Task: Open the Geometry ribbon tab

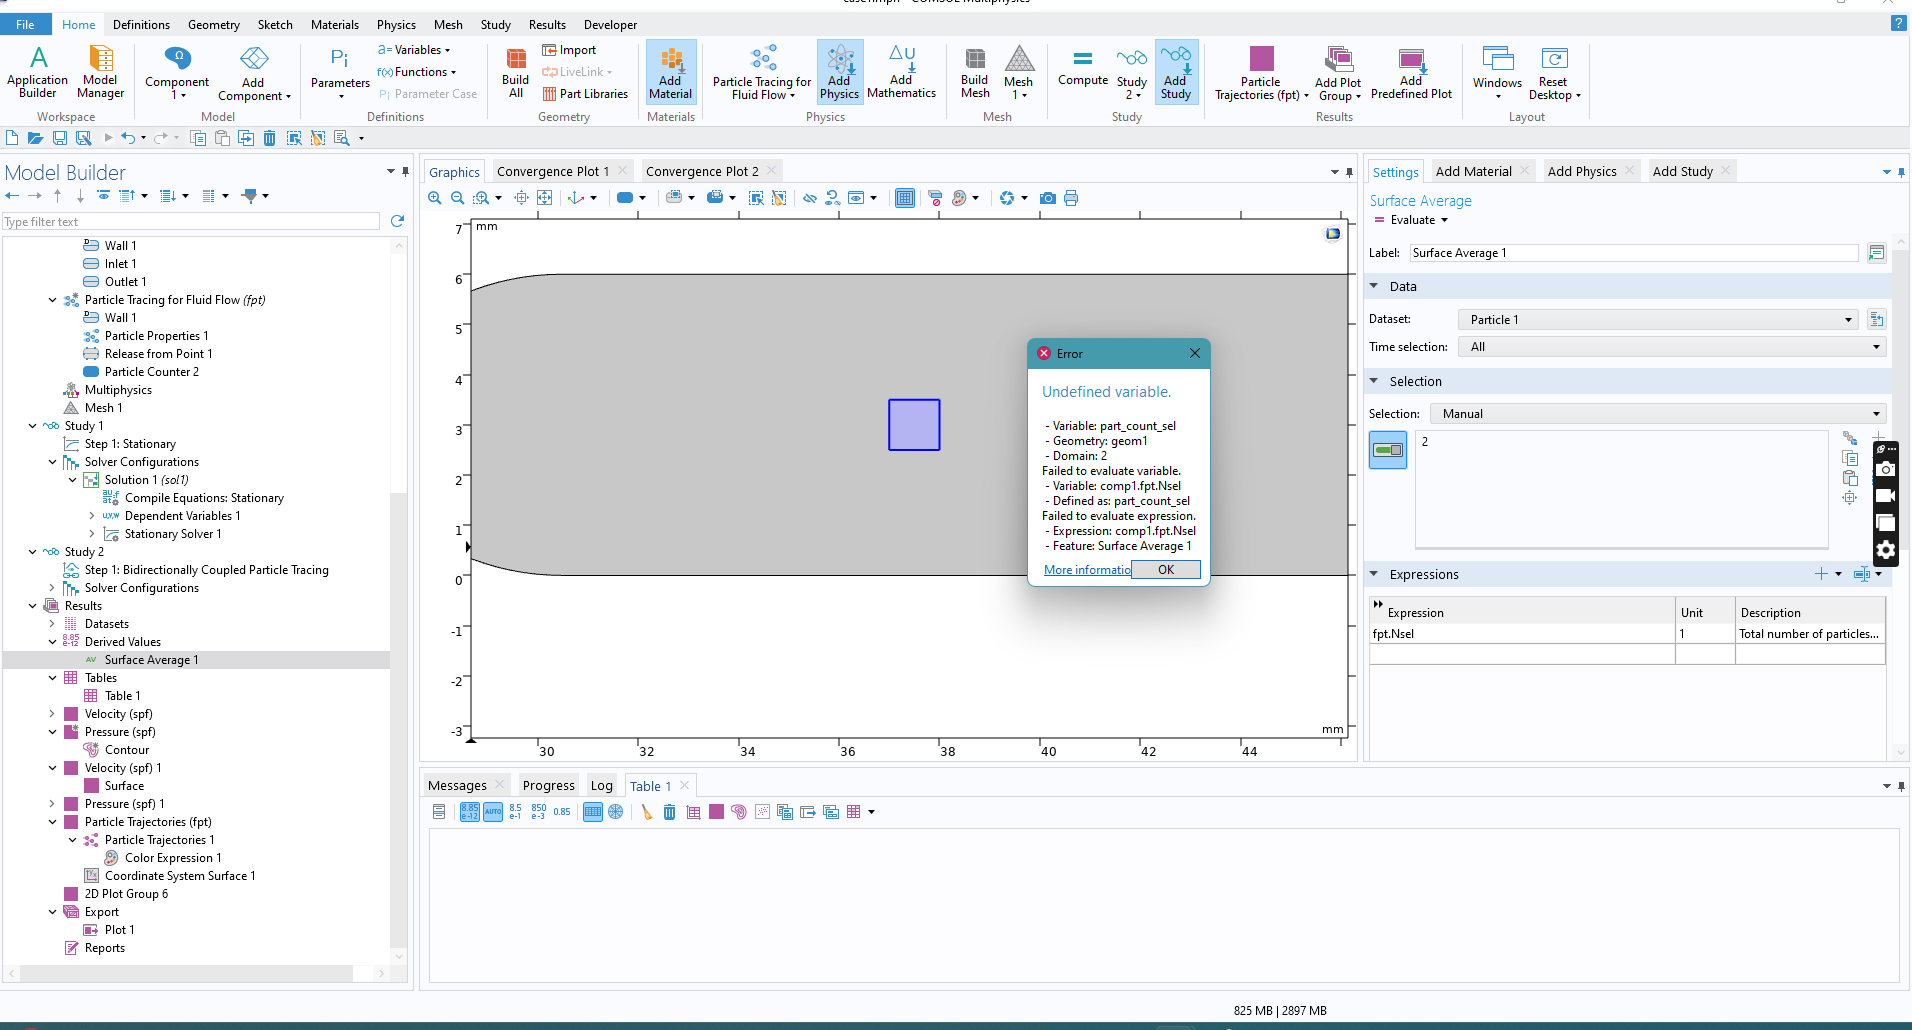Action: pyautogui.click(x=213, y=25)
